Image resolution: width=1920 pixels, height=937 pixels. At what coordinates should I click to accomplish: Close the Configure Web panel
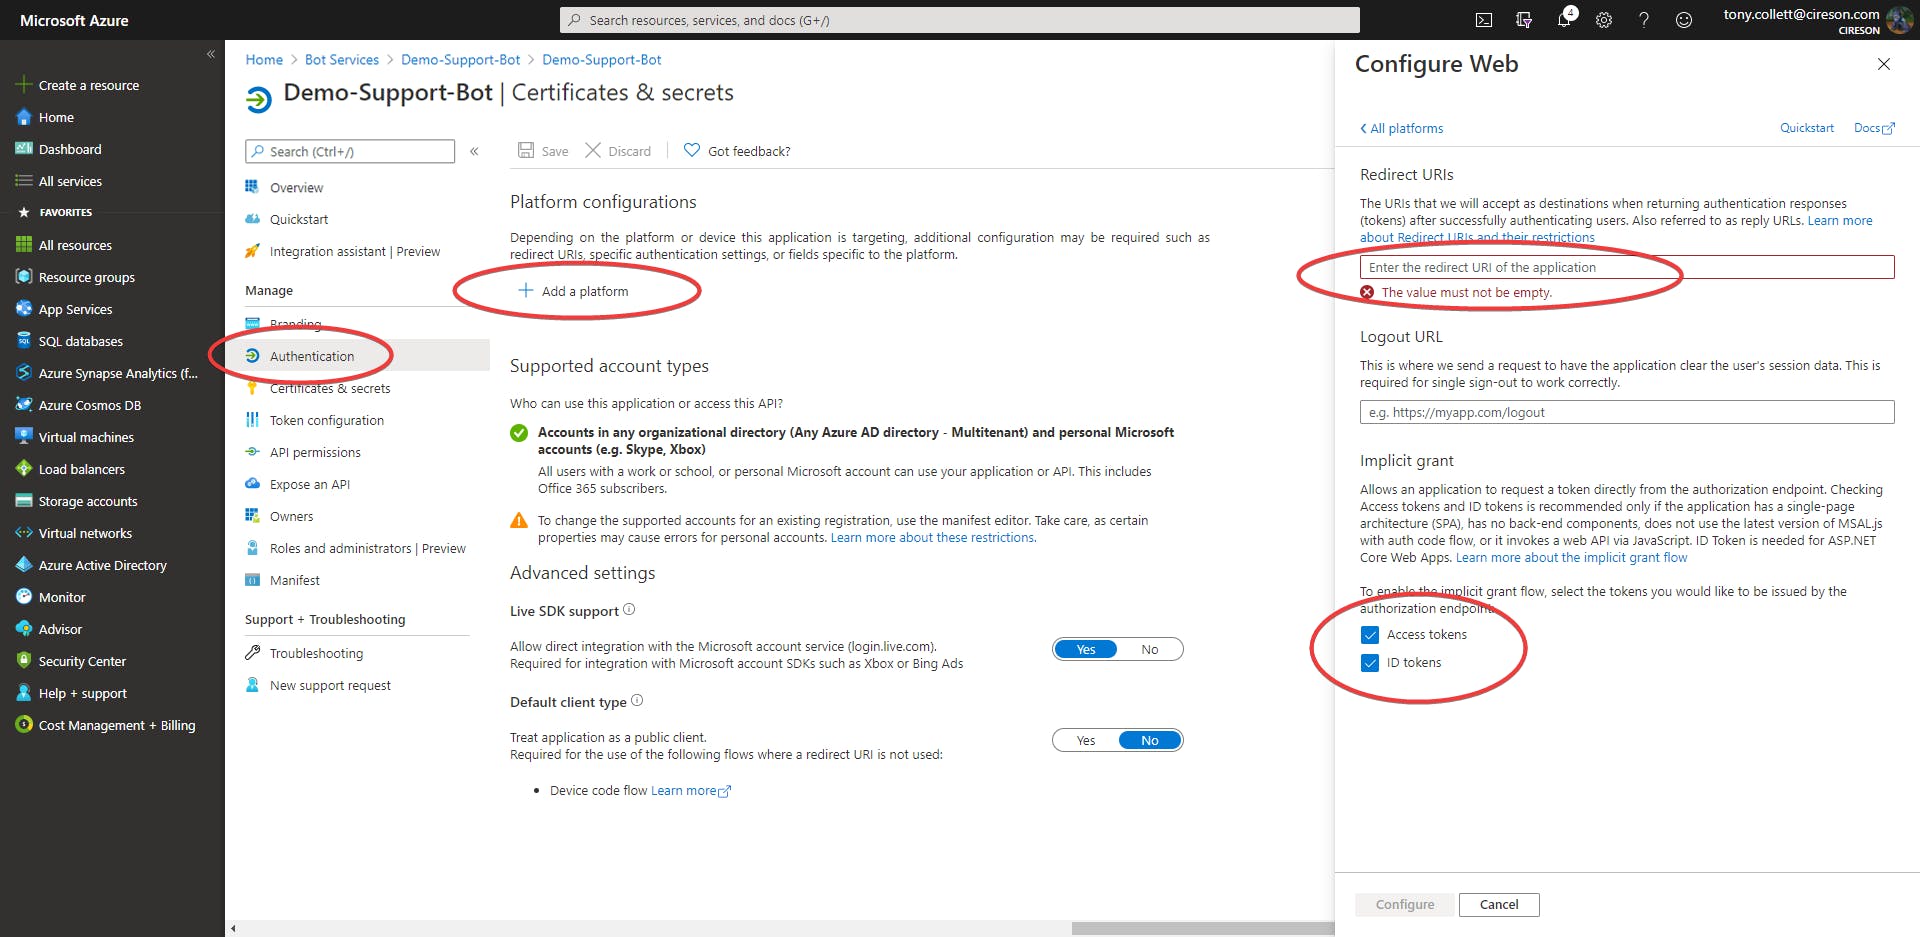(1884, 64)
